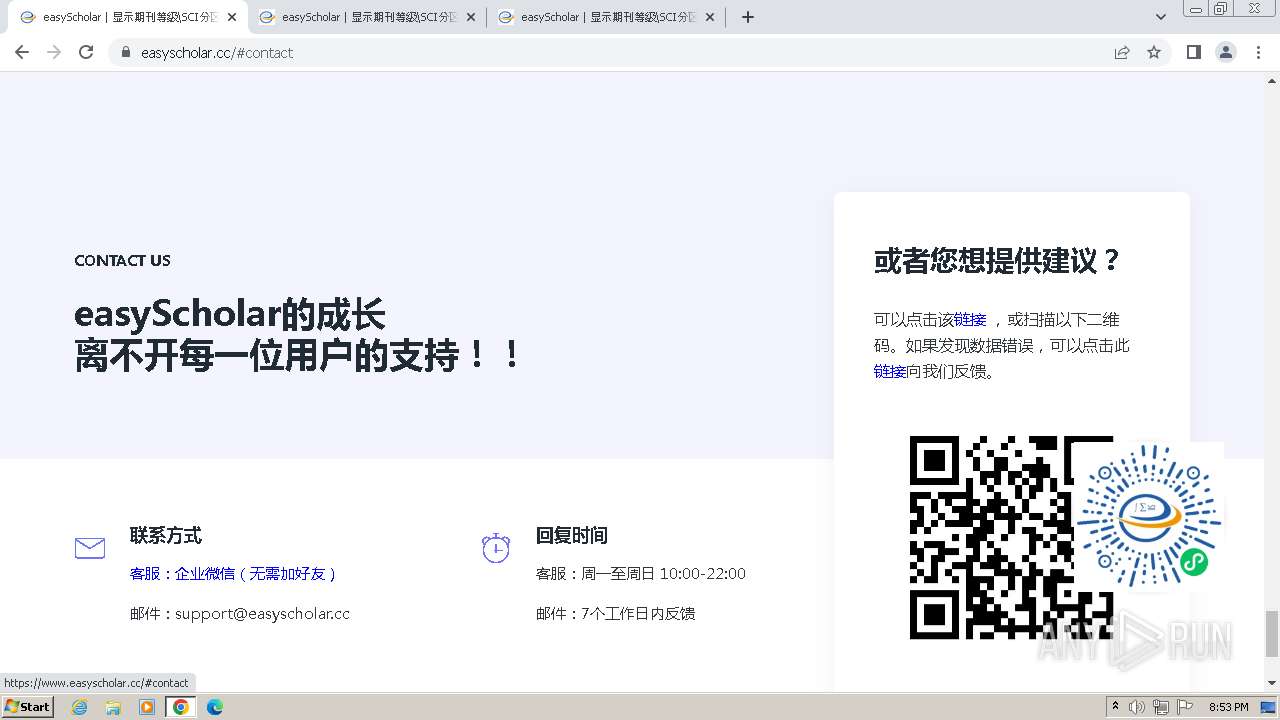Click the 客服：周一至周日 10:00-22:00 text
This screenshot has height=720, width=1280.
pos(641,574)
